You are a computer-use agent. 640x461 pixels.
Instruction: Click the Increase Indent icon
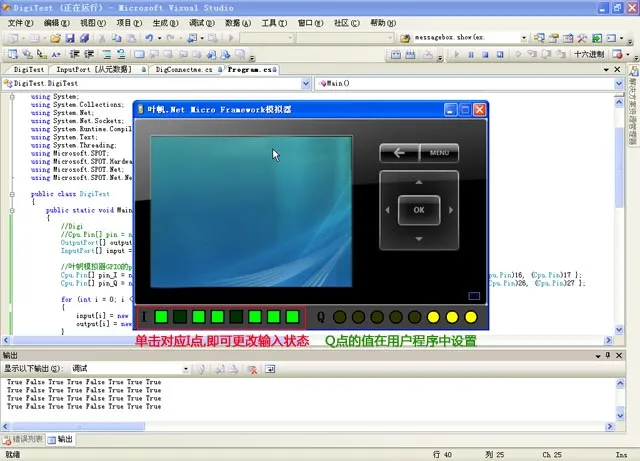(x=89, y=54)
